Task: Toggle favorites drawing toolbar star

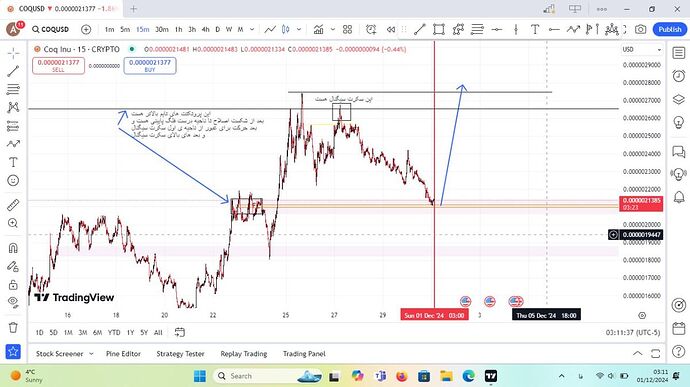Action: [13, 351]
